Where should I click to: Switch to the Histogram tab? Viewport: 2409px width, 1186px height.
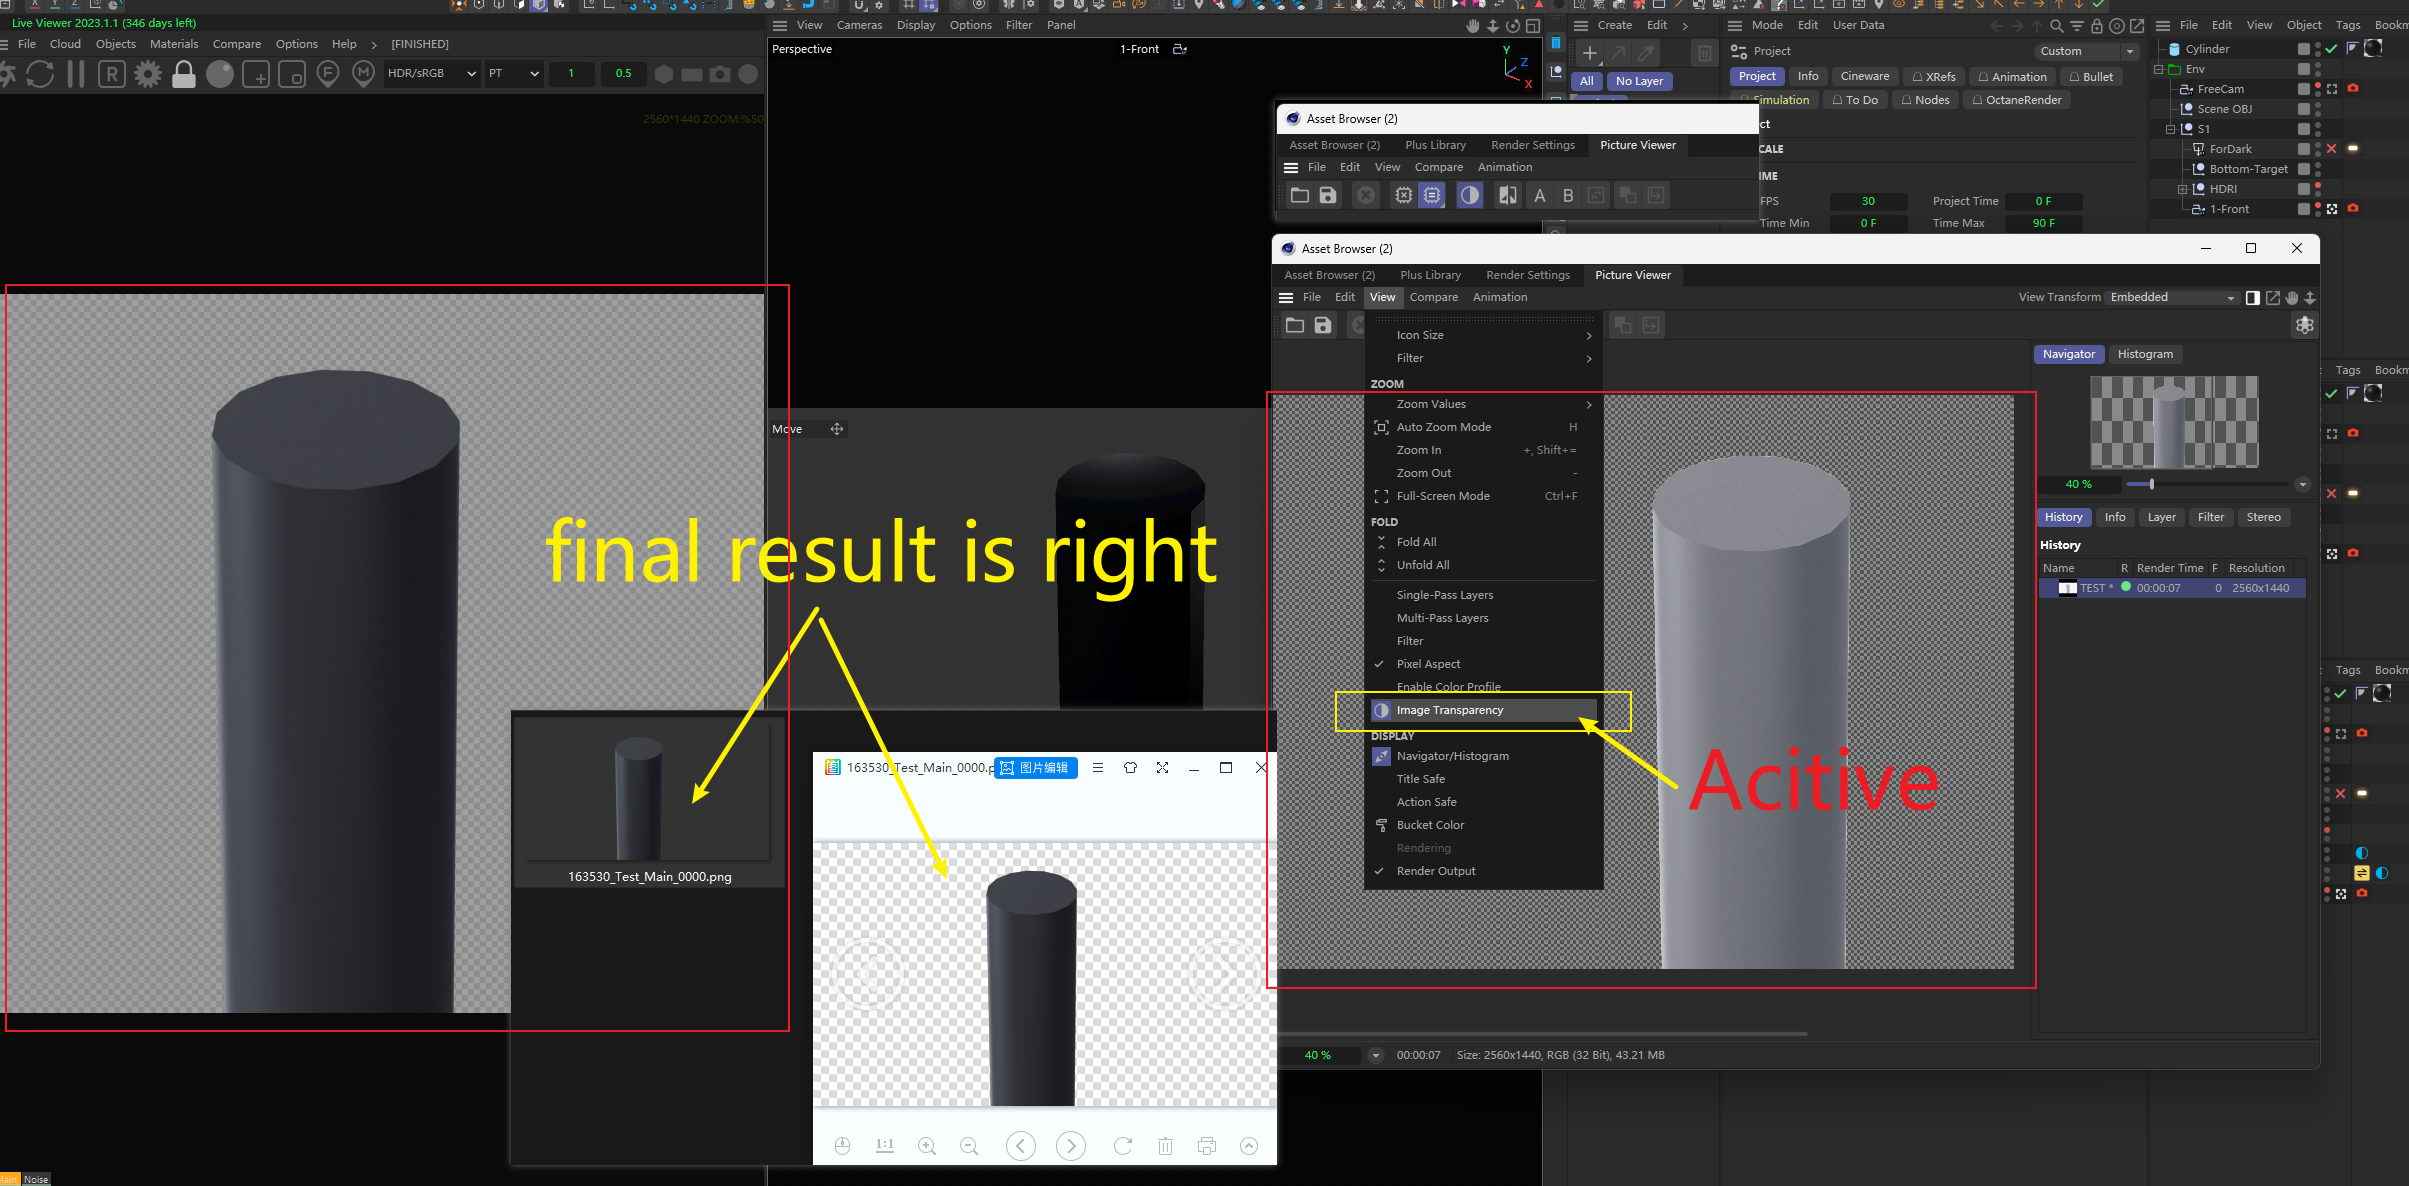[x=2144, y=354]
